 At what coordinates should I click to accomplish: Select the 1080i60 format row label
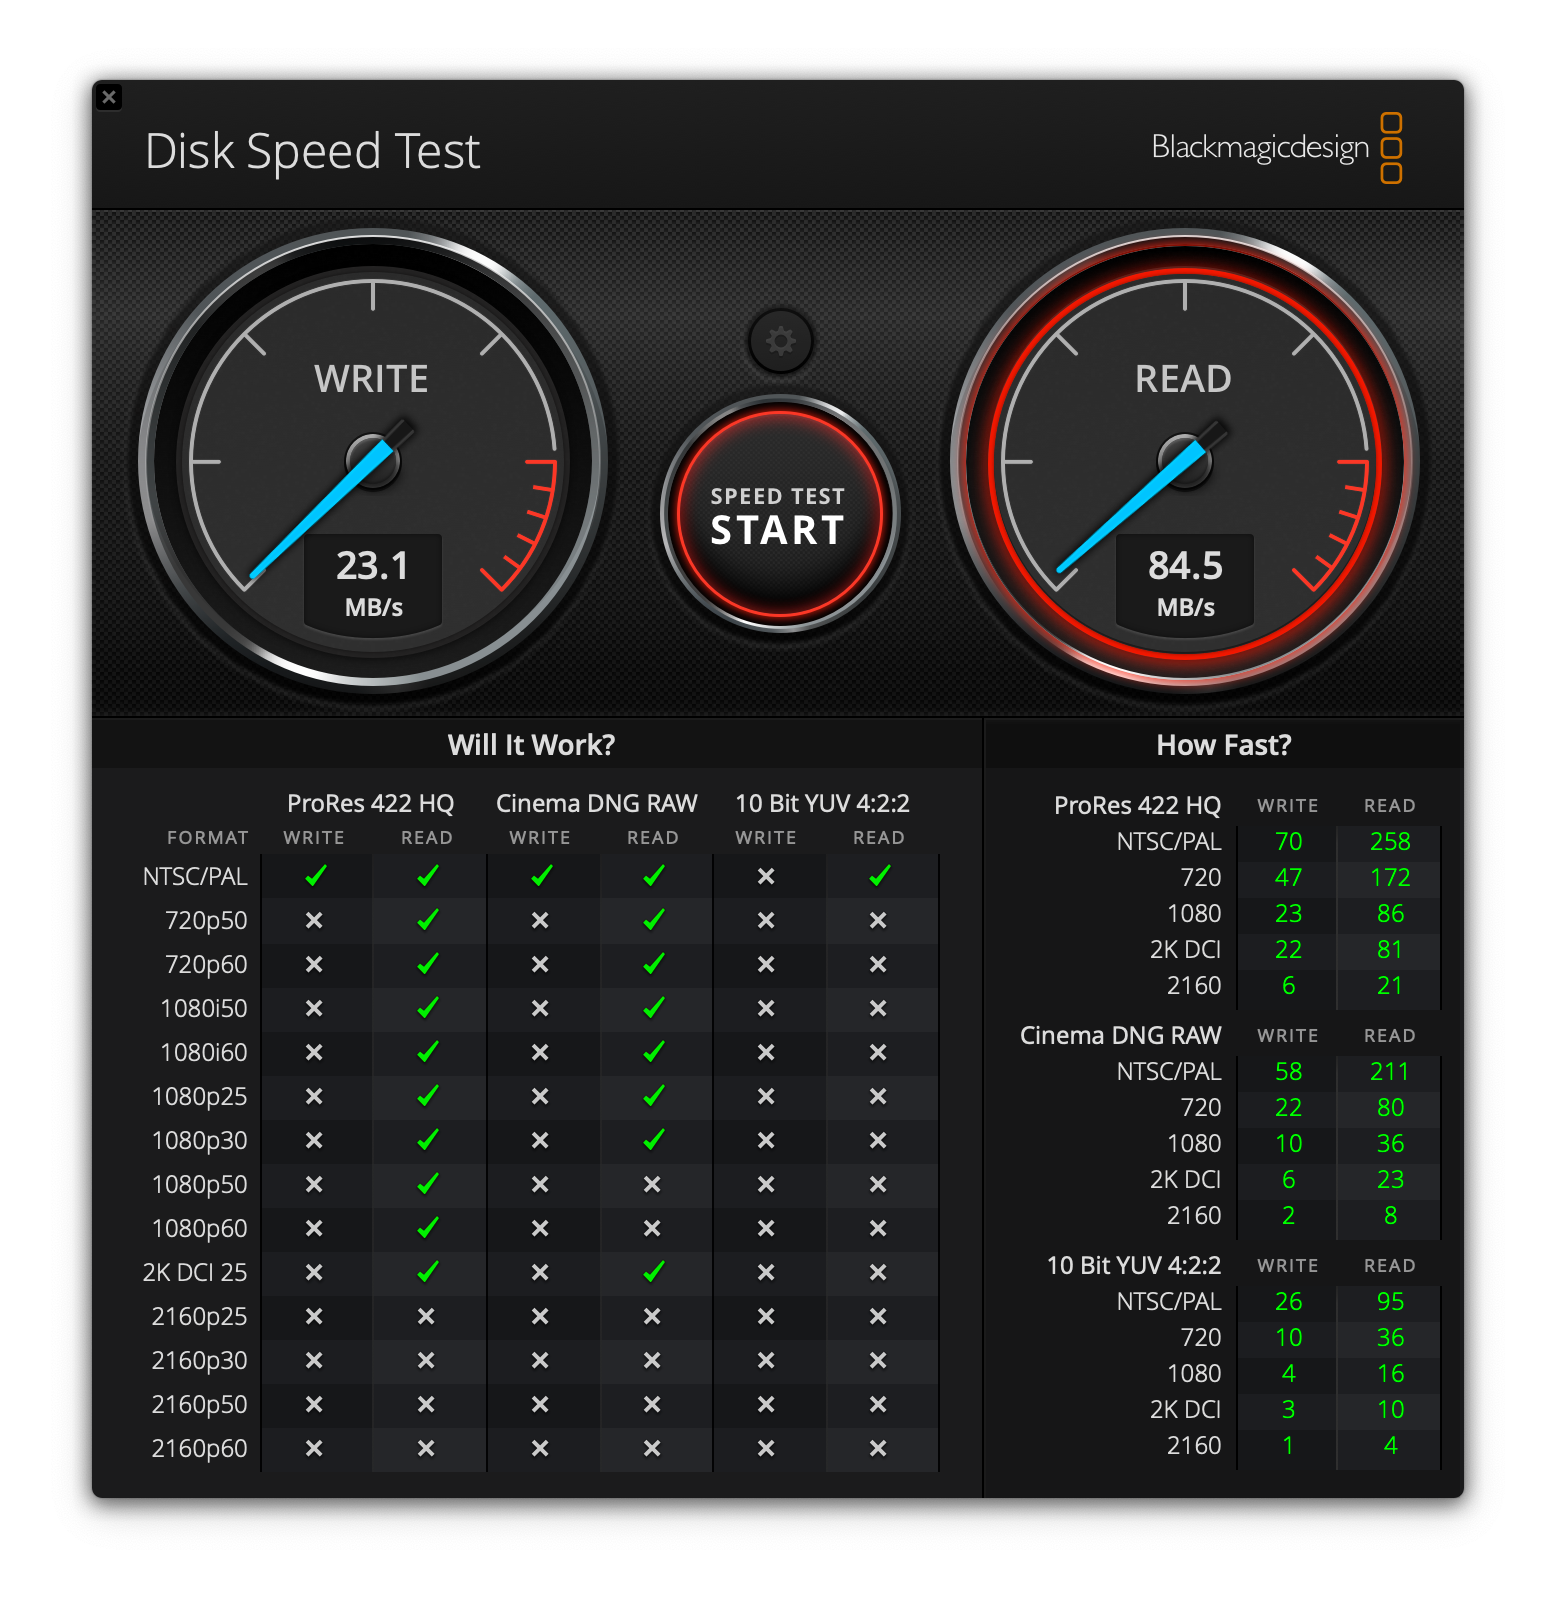[x=204, y=1053]
